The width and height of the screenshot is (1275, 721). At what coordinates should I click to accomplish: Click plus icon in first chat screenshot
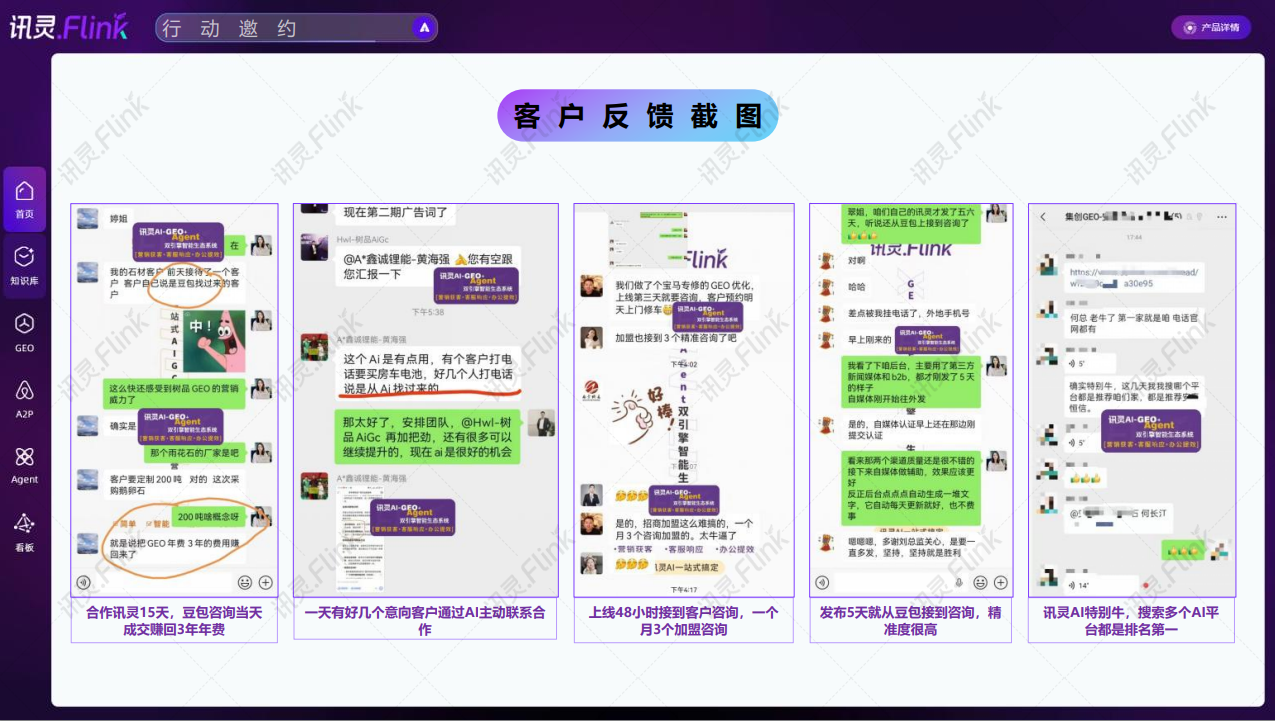[x=266, y=582]
